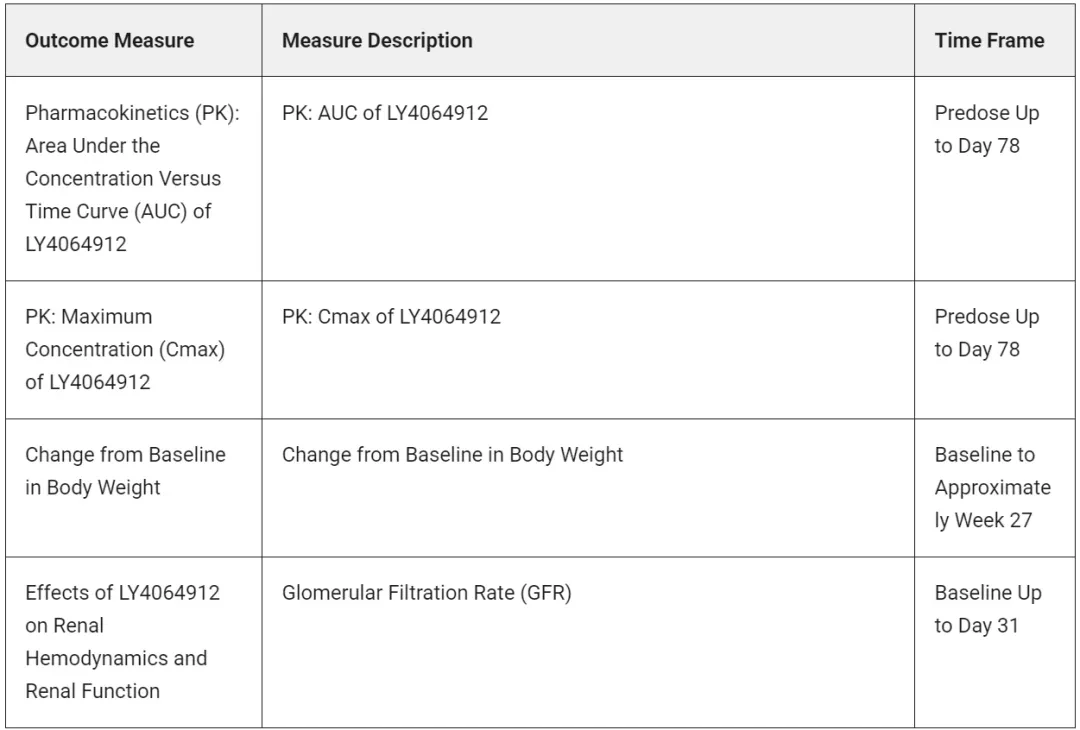Click 'Renal Function' text in last row
Screen dimensions: 1080x730
pos(93,691)
